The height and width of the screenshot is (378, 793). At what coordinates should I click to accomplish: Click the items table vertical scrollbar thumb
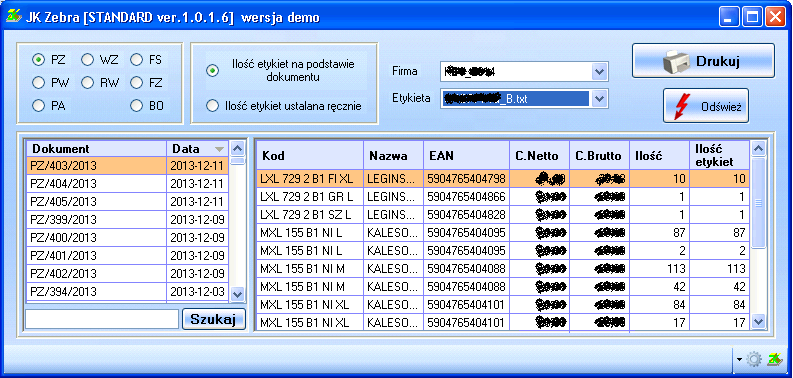click(758, 202)
